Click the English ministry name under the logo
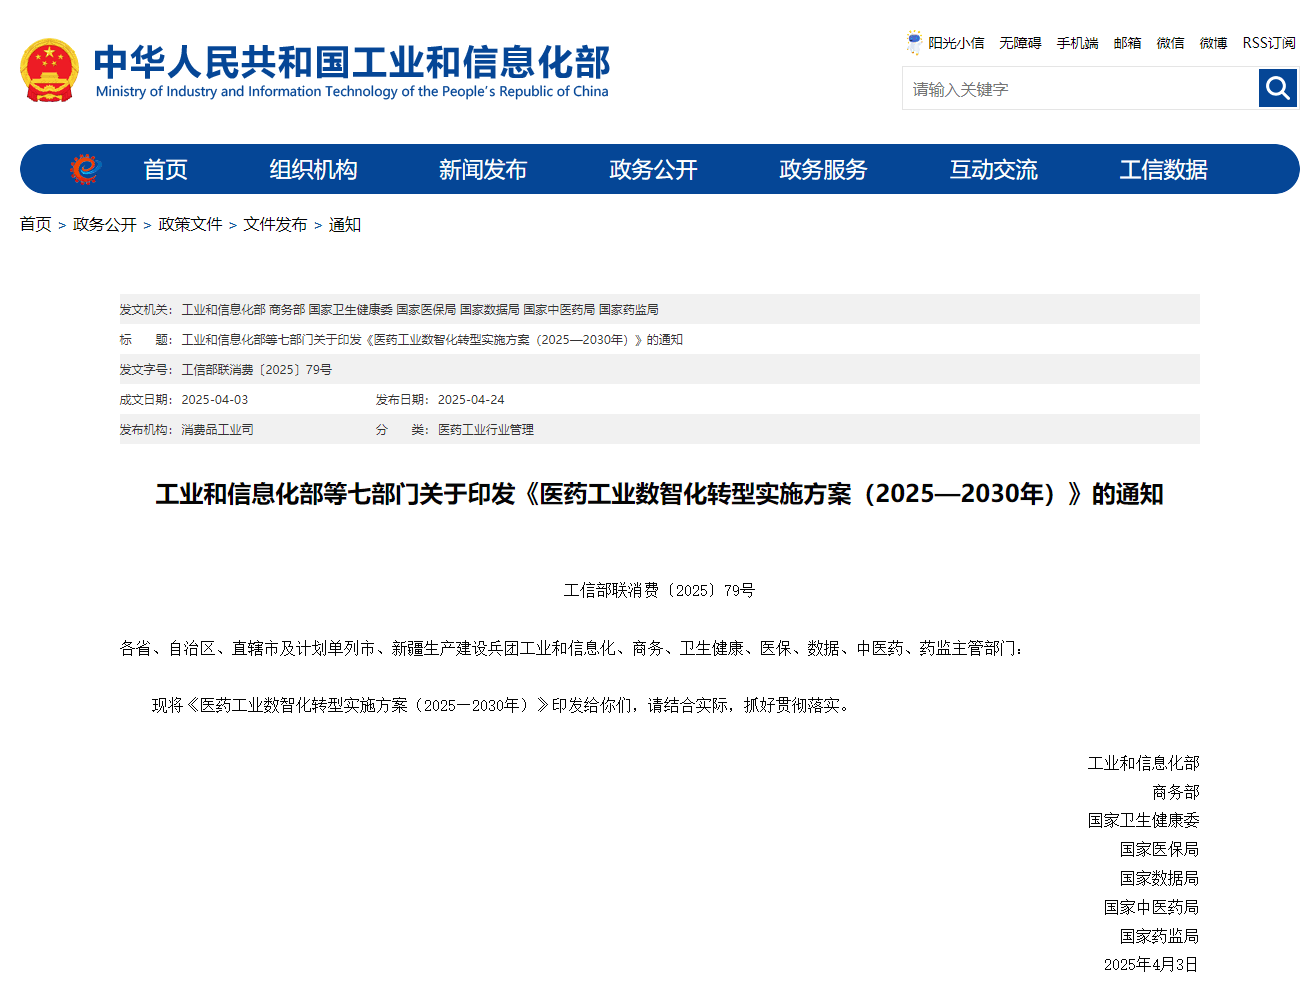 tap(352, 91)
